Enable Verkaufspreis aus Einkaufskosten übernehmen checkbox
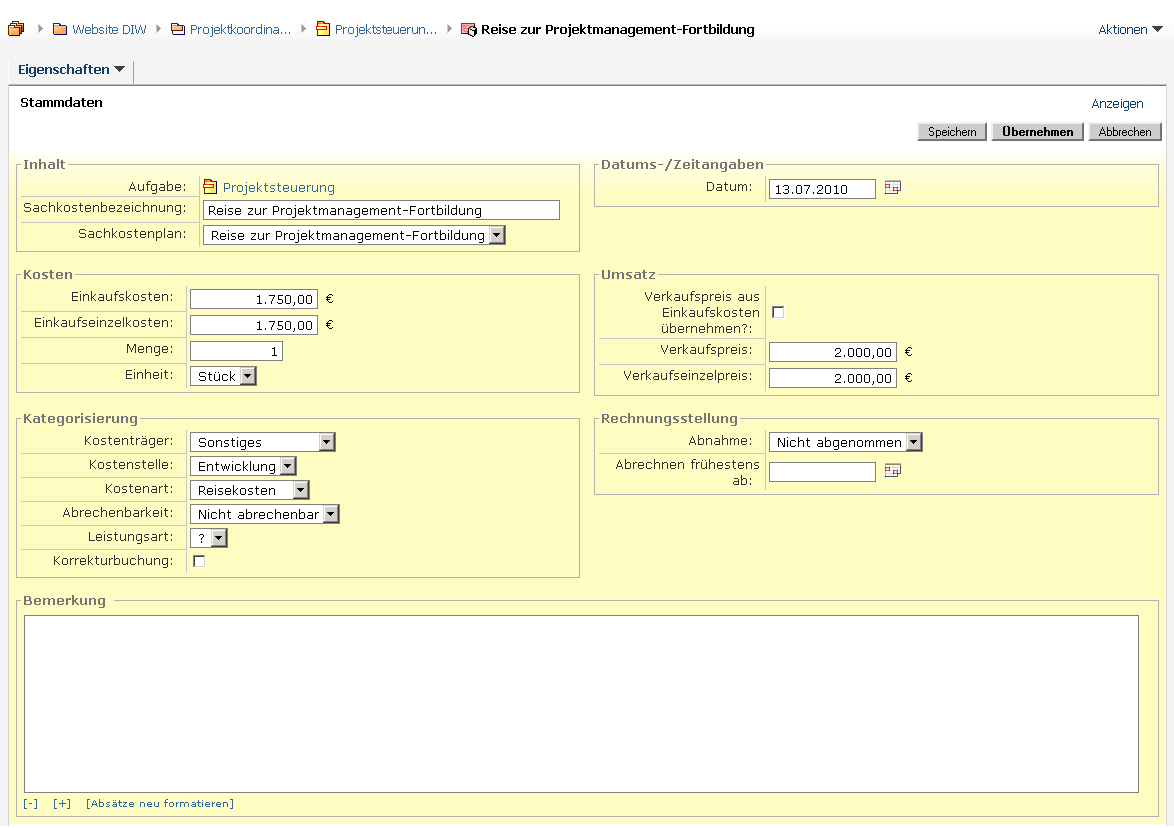Viewport: 1174px width, 828px height. [x=778, y=313]
